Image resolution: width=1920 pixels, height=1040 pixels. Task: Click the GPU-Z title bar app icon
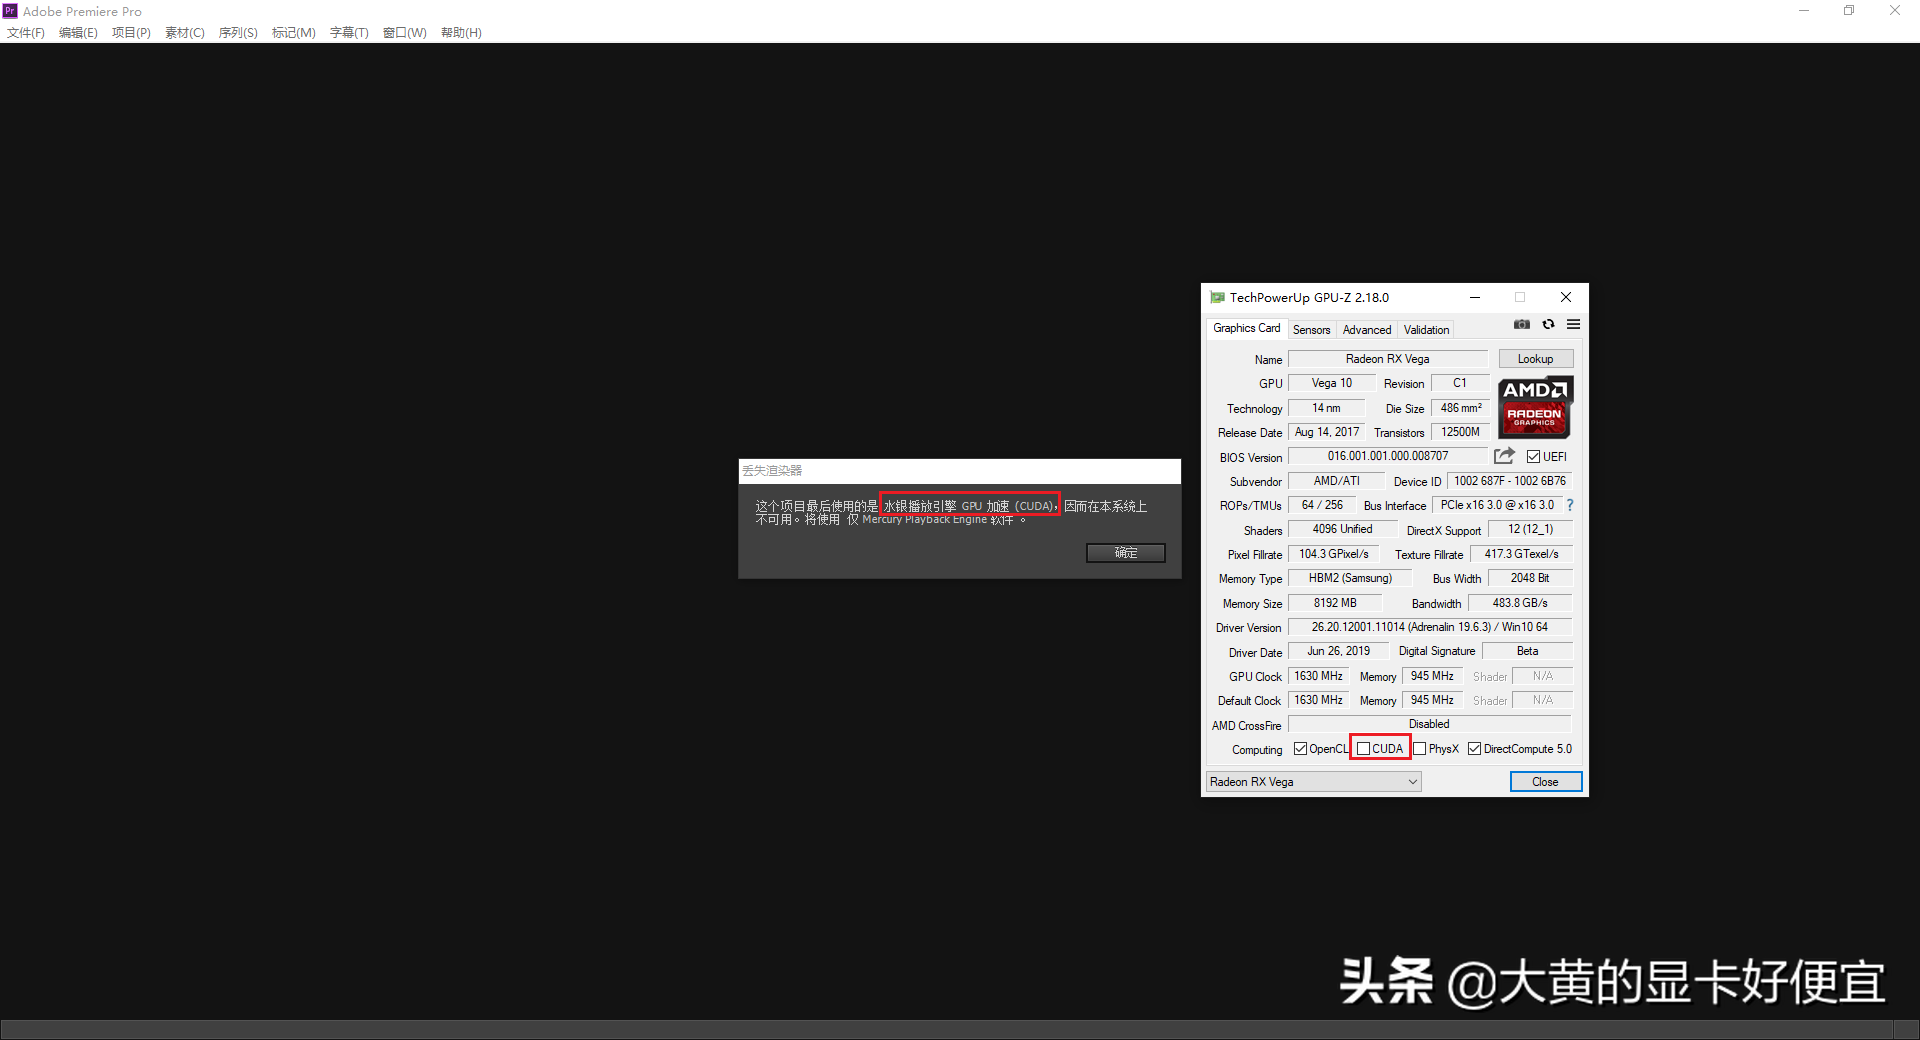point(1217,297)
